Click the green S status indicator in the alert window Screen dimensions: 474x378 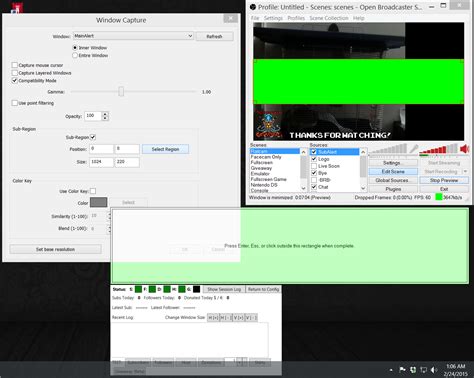(138, 289)
